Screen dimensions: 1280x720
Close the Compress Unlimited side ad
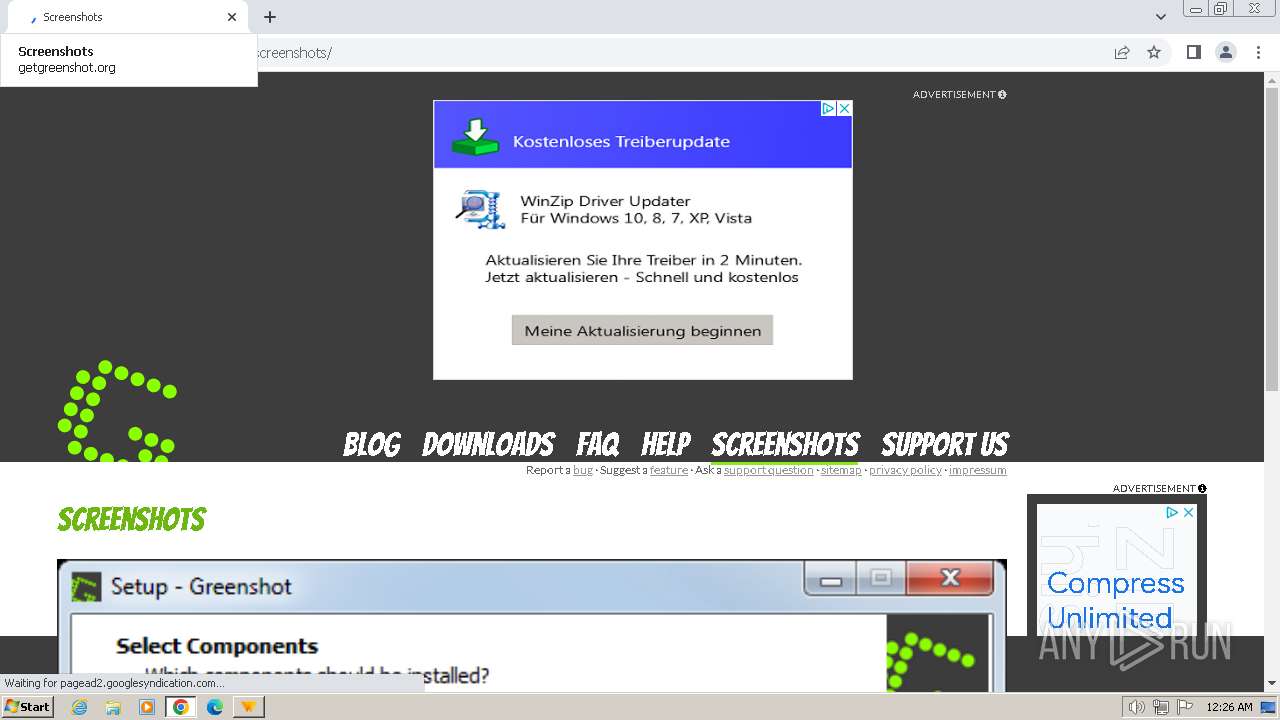coord(1188,512)
